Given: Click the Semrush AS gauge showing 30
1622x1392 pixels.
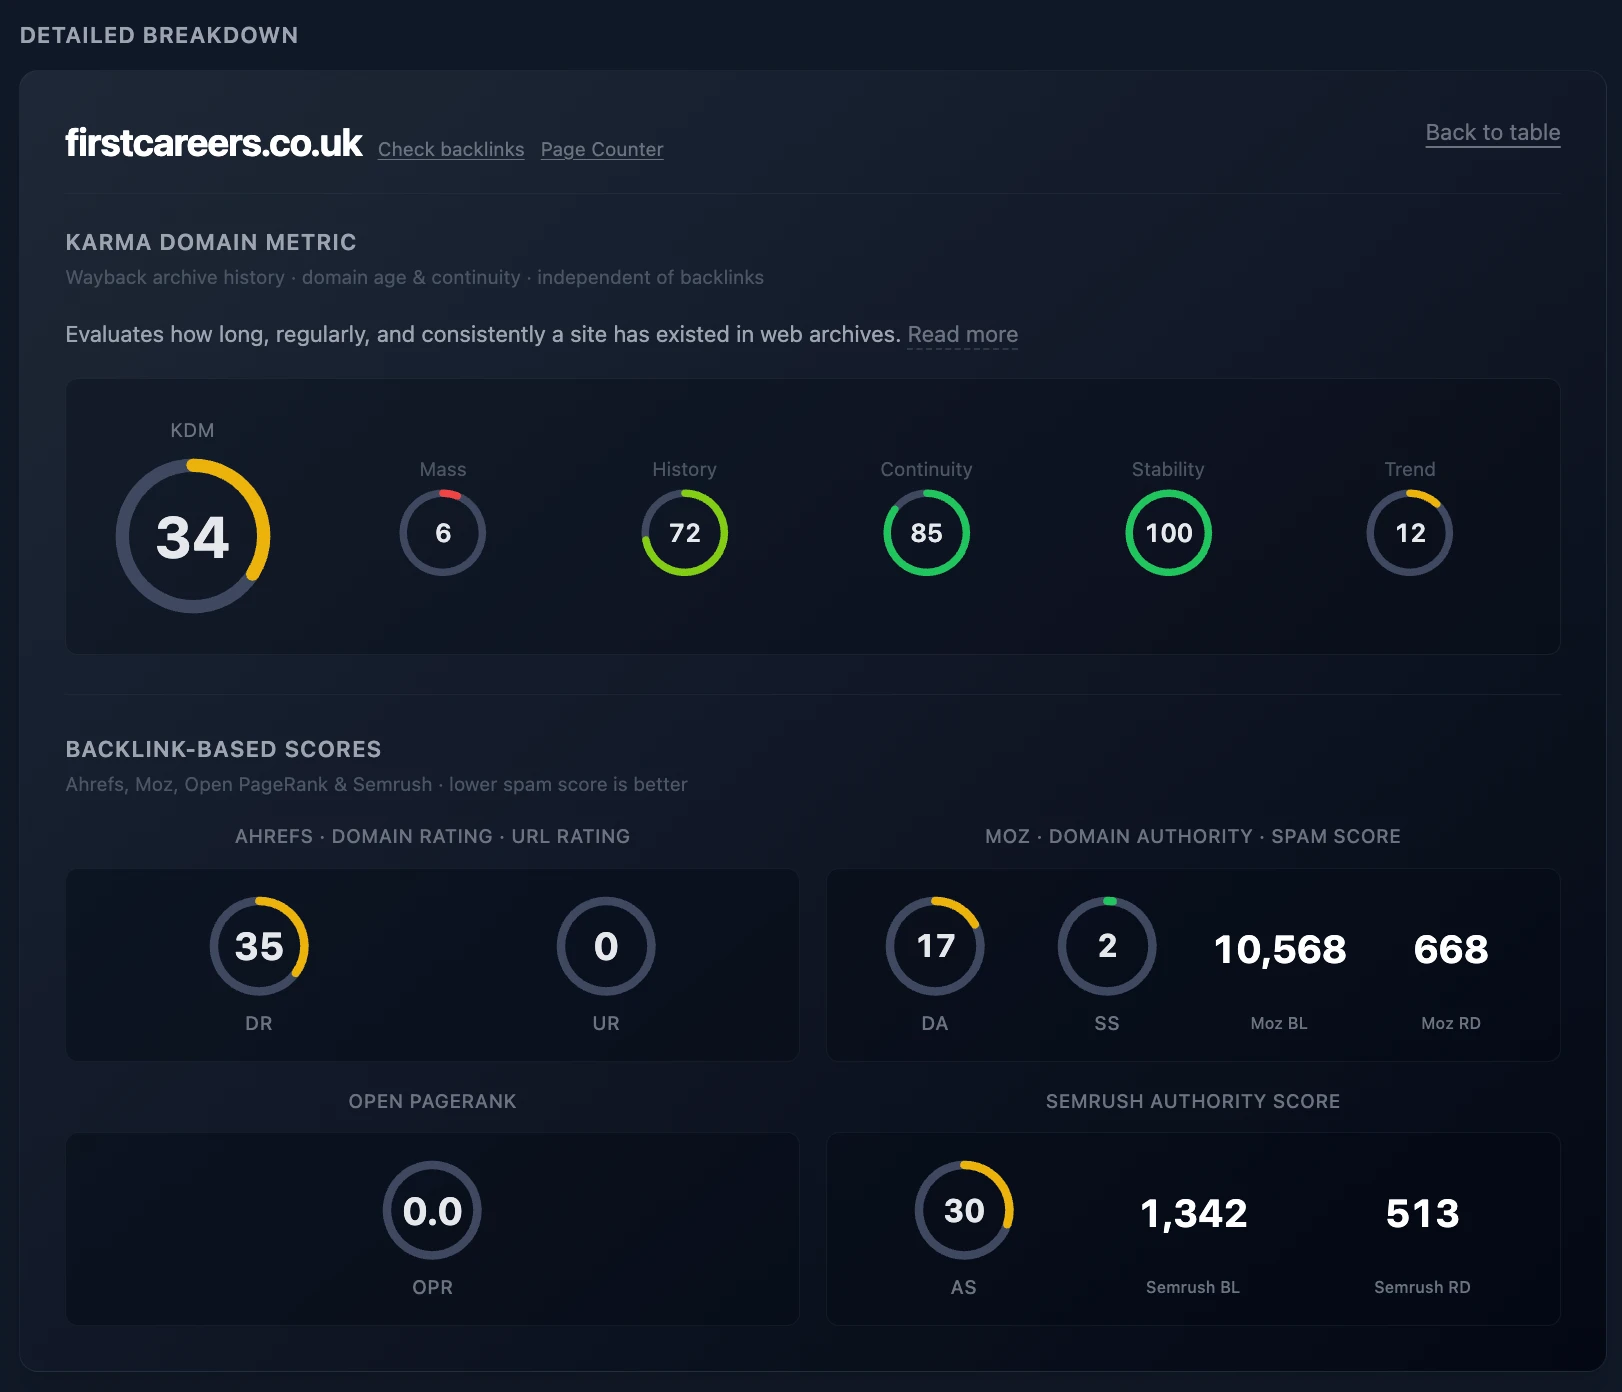Looking at the screenshot, I should pos(964,1210).
